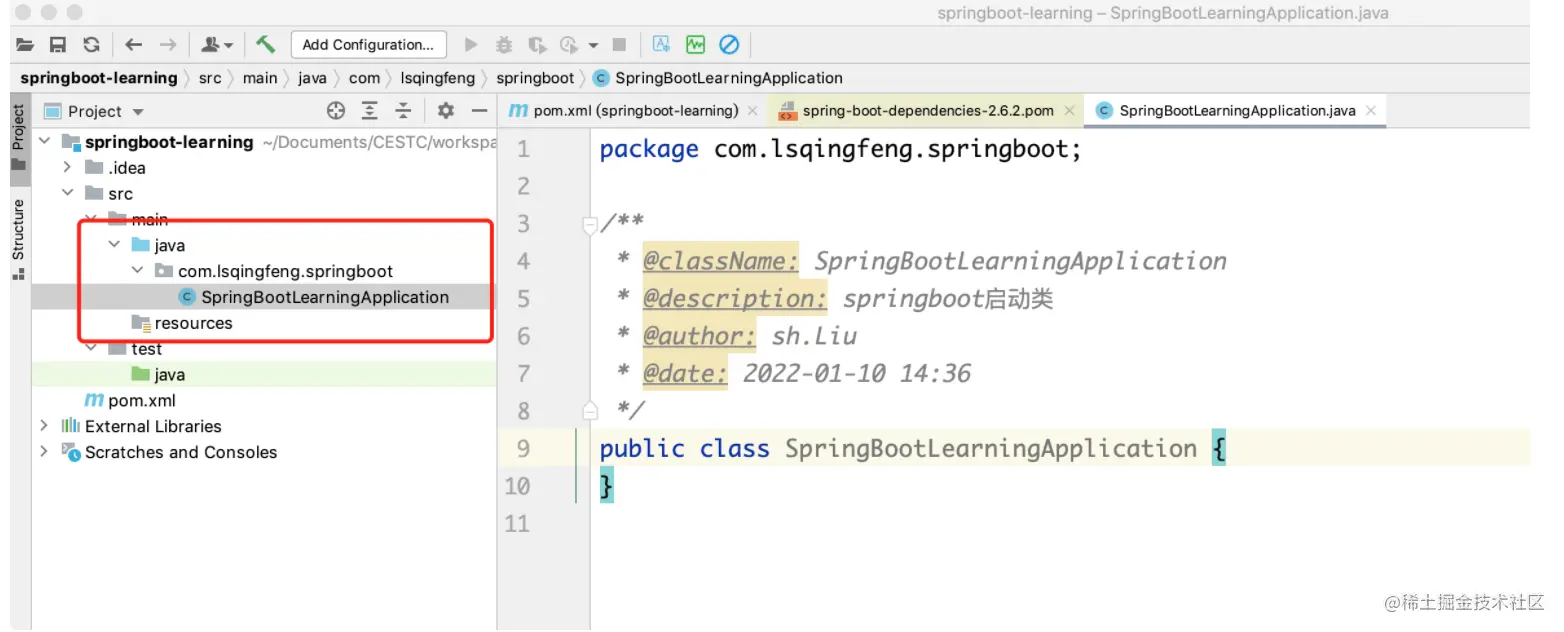The width and height of the screenshot is (1564, 632).
Task: Collapse the src folder in the tree
Action: 68,194
